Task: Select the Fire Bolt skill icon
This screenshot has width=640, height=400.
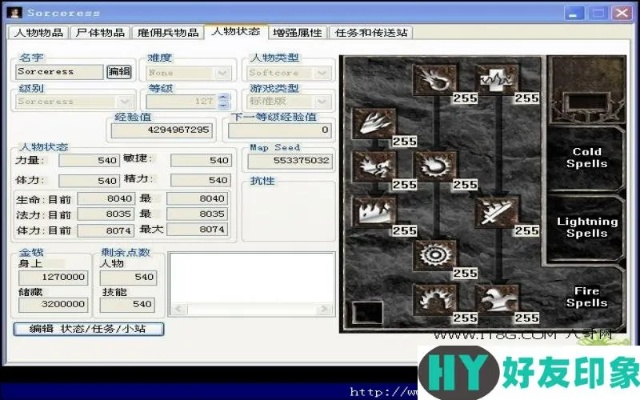Action: [435, 79]
